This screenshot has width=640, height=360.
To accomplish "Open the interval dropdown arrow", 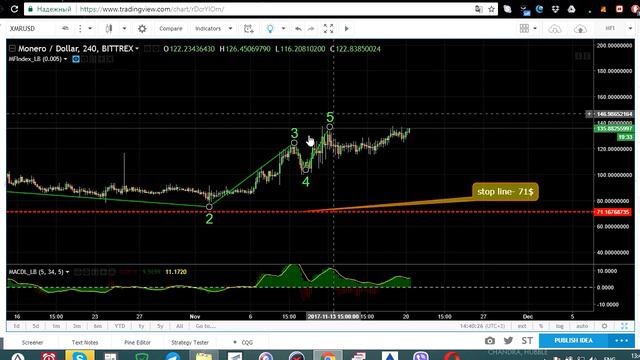I will pos(90,29).
